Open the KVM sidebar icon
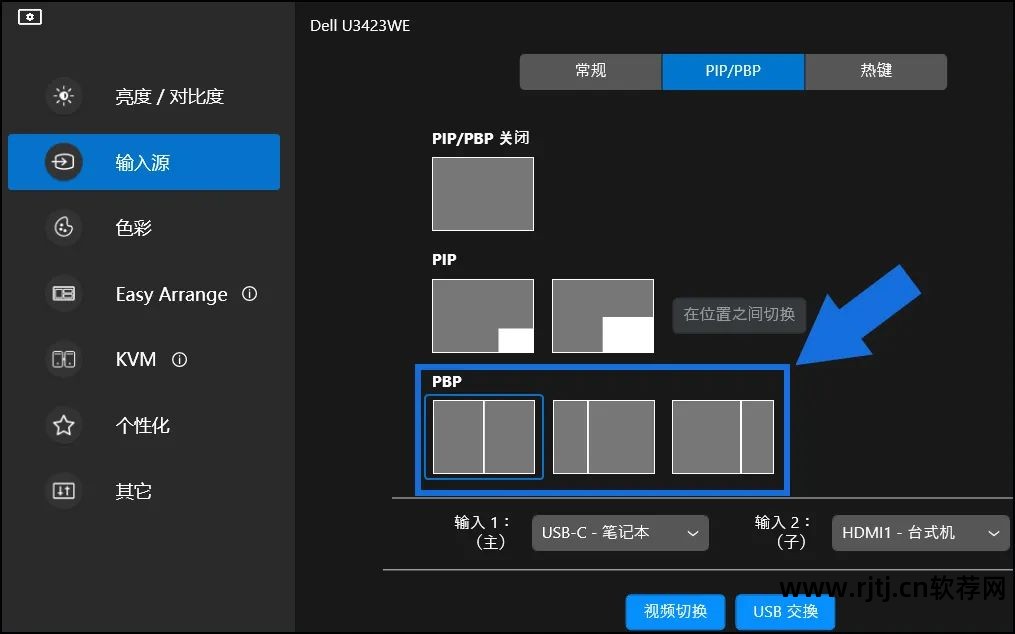The width and height of the screenshot is (1015, 634). (64, 360)
